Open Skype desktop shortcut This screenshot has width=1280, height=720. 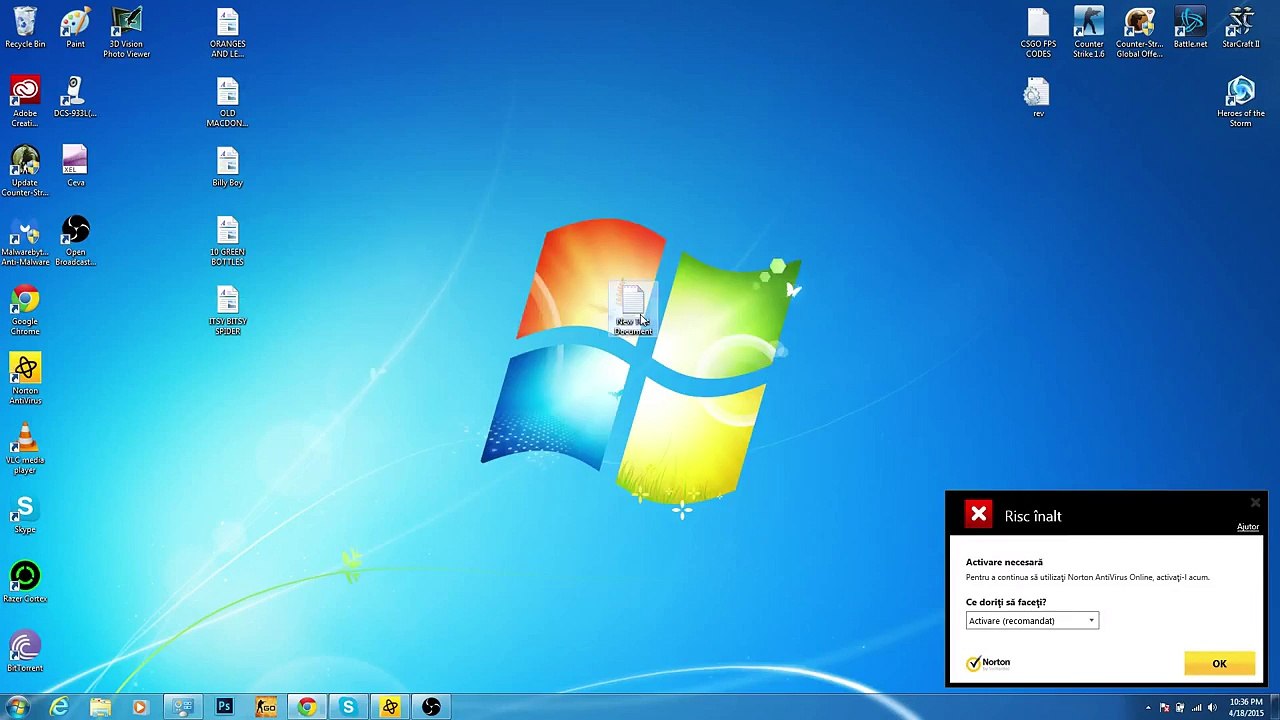(x=25, y=514)
